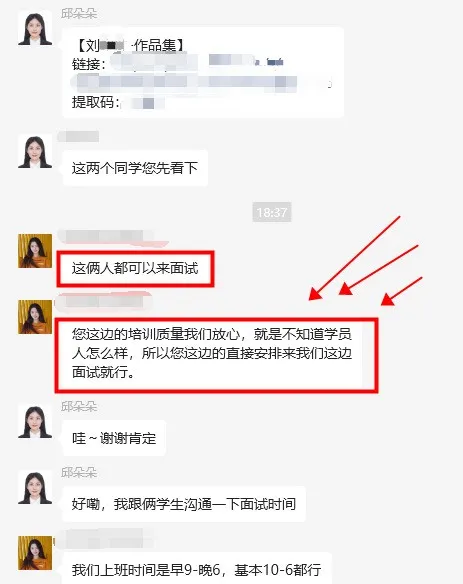
Task: Click orange avatar beside 培训质量 message
Action: tap(35, 317)
